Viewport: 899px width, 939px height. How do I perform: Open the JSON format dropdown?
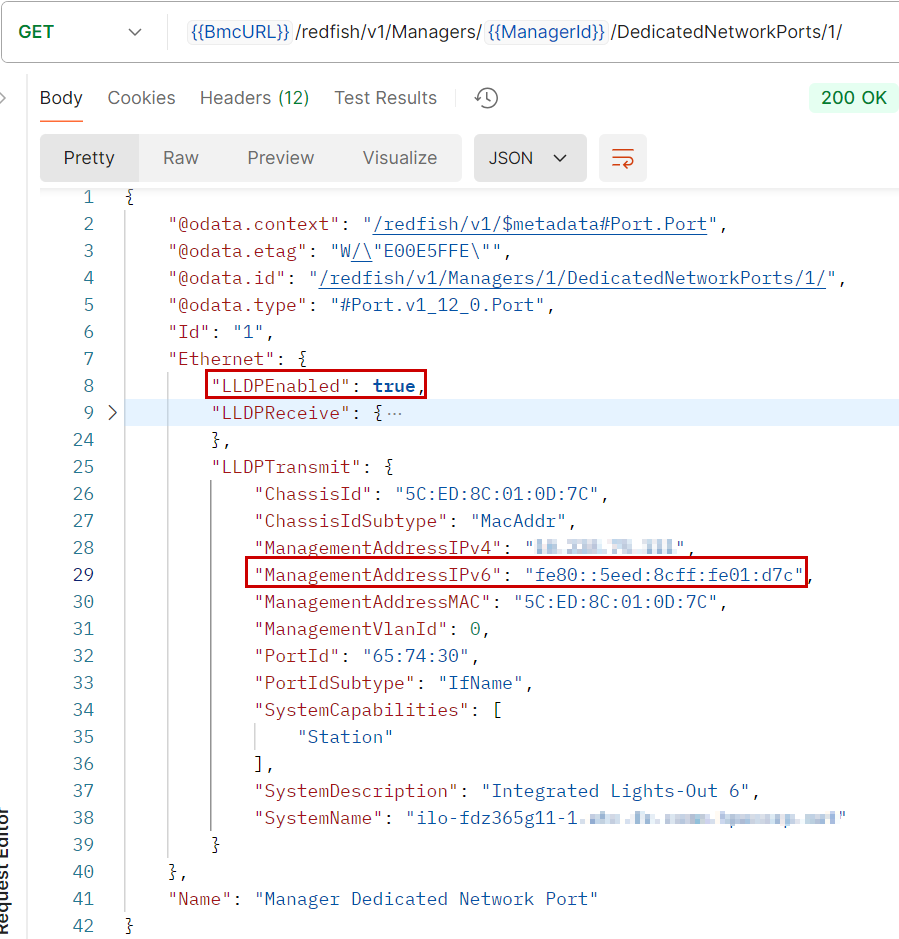[x=530, y=158]
